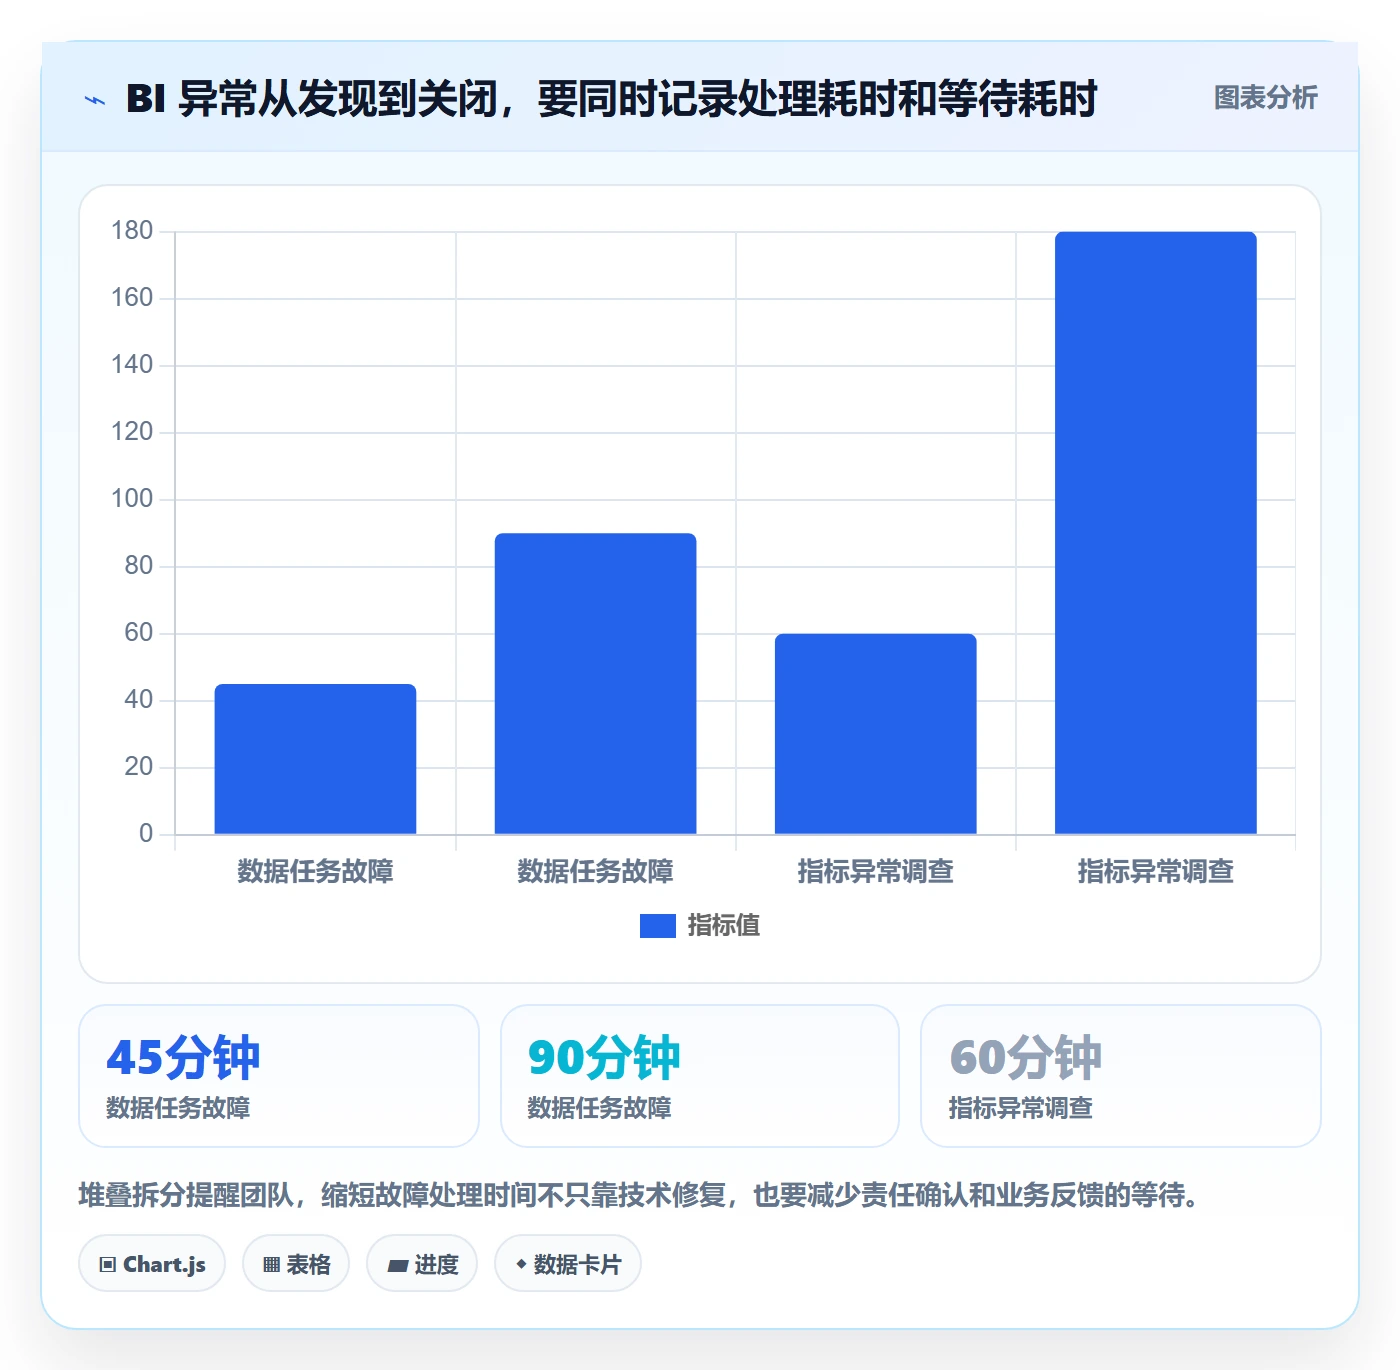The height and width of the screenshot is (1370, 1400).
Task: Click the chart bar reaching 60
Action: coord(875,734)
